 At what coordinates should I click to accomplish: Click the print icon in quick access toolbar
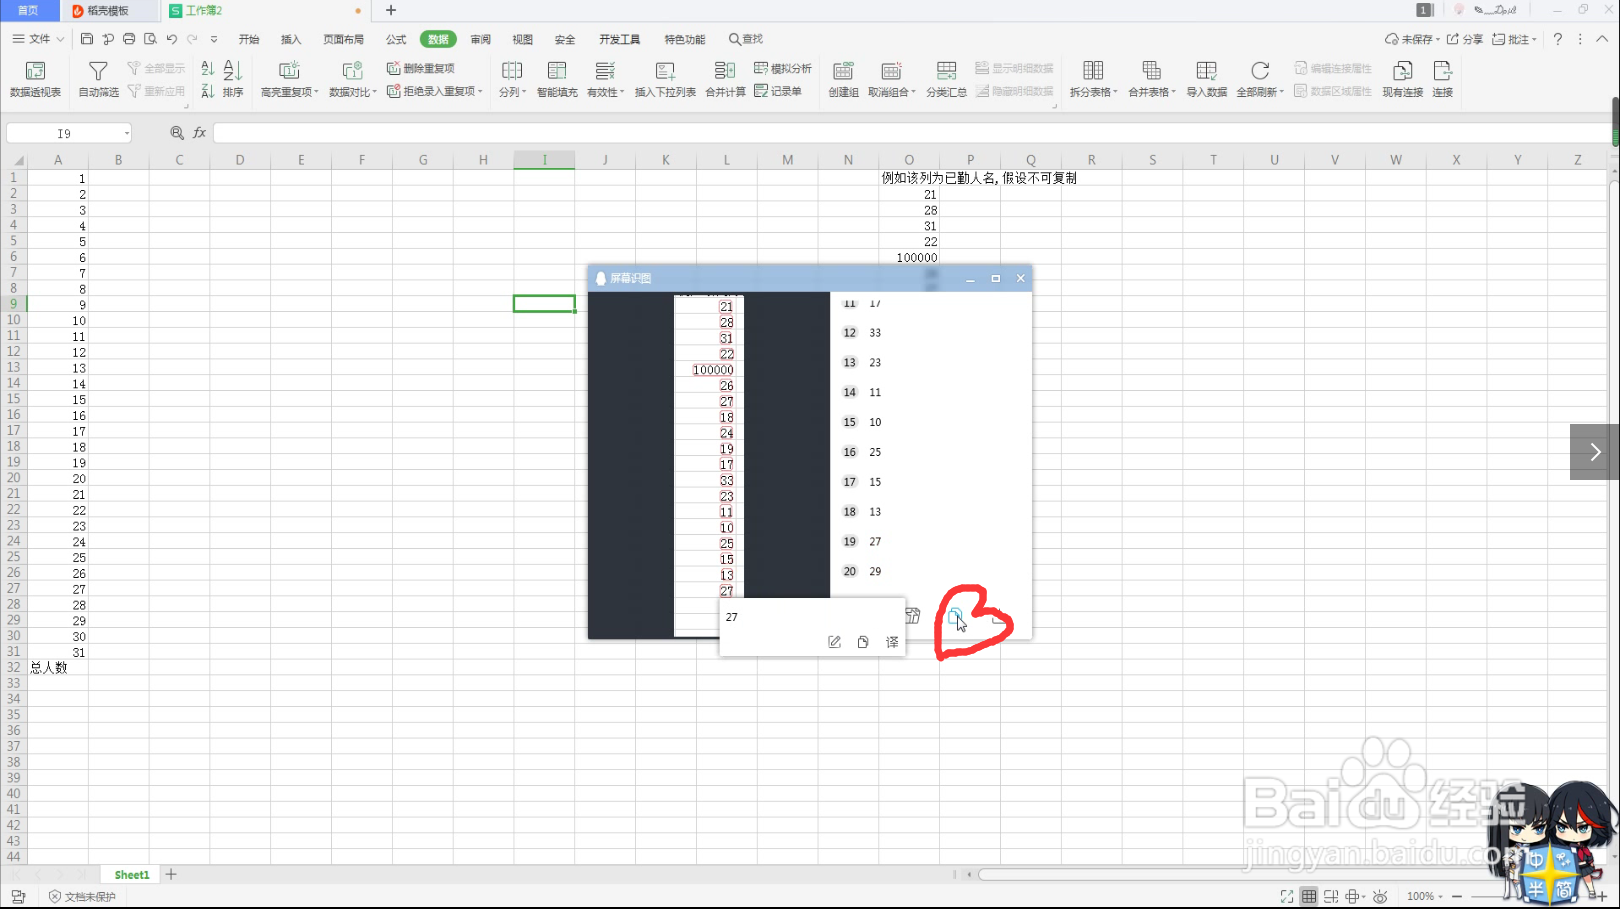click(x=129, y=39)
